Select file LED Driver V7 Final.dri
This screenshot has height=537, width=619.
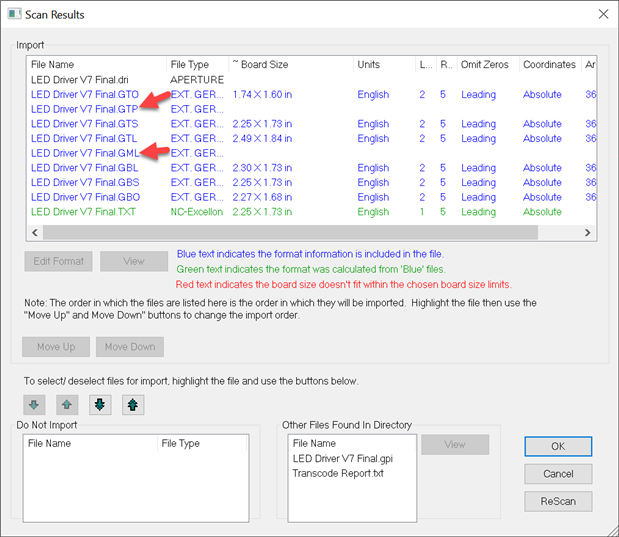pos(80,80)
